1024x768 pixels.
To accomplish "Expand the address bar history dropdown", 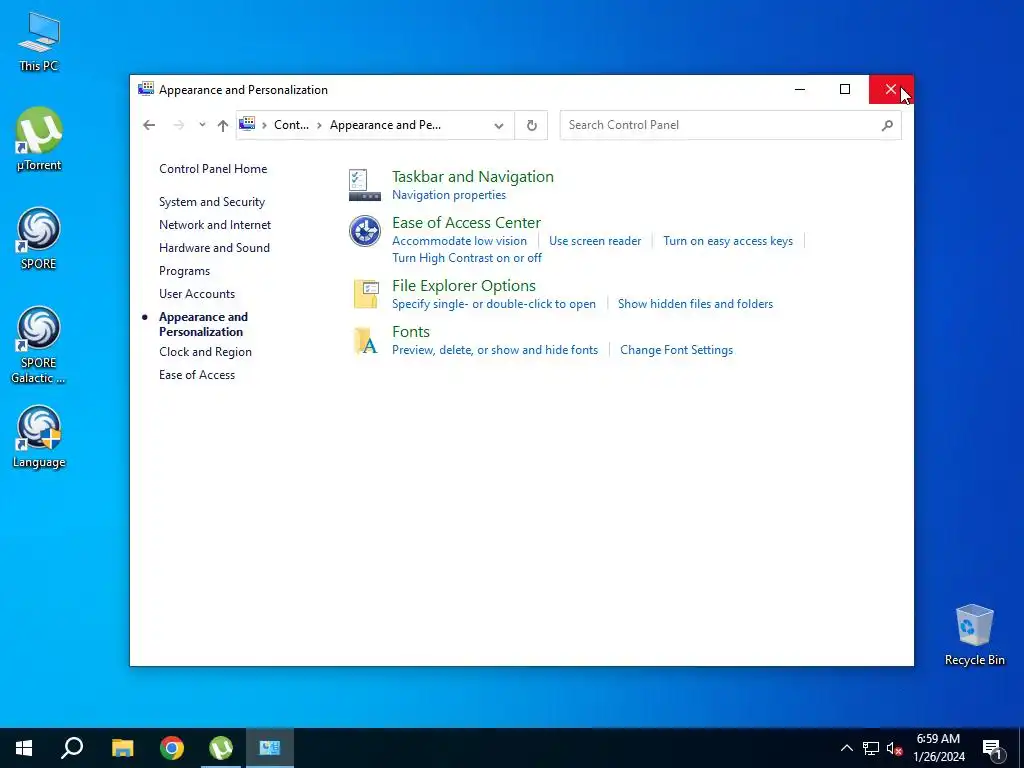I will click(499, 125).
